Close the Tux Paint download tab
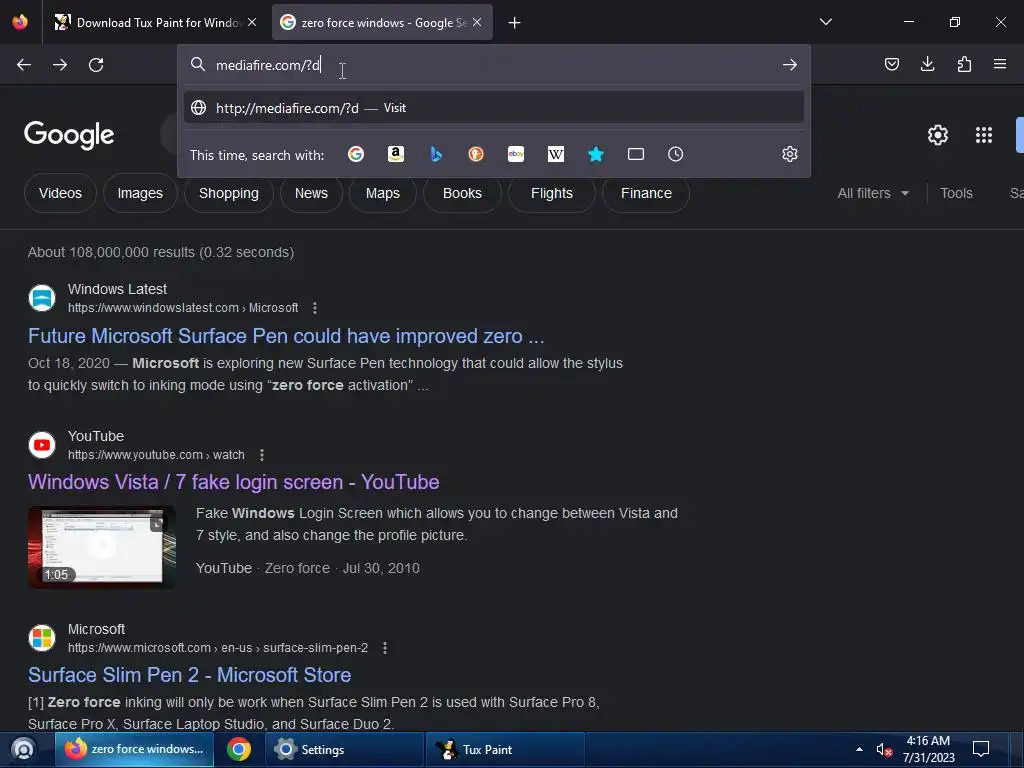The width and height of the screenshot is (1024, 768). (x=252, y=22)
